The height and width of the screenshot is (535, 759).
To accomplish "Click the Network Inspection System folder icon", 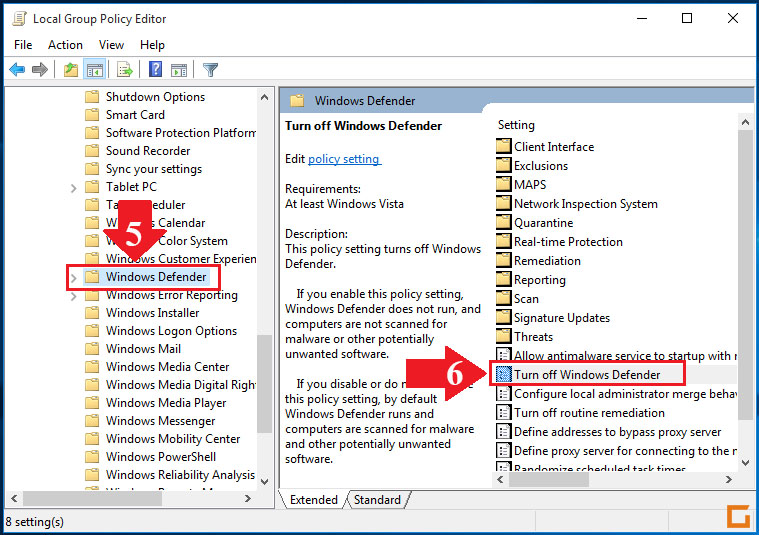I will (x=503, y=203).
